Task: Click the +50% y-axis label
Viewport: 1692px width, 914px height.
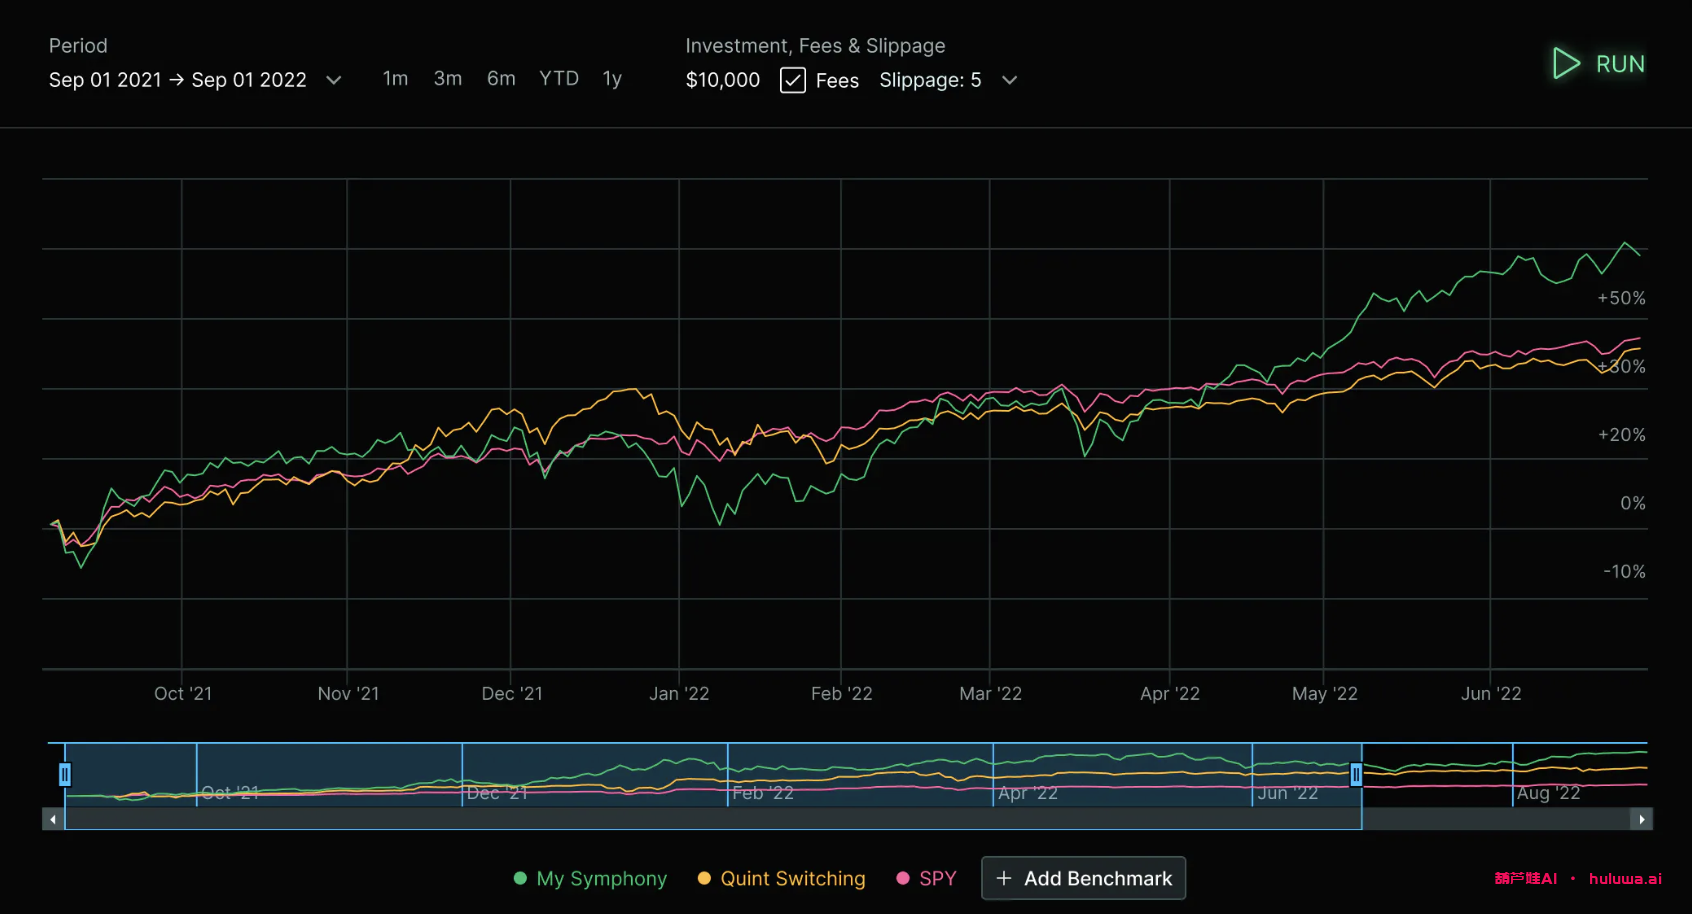Action: [1621, 298]
